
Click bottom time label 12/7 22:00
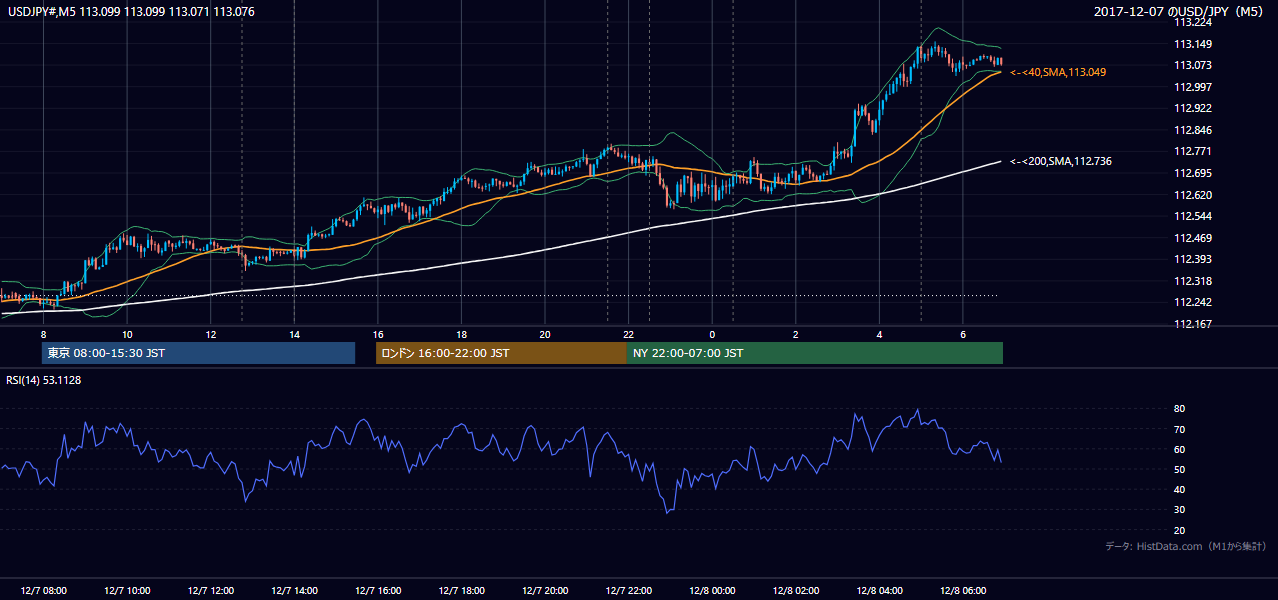[629, 591]
